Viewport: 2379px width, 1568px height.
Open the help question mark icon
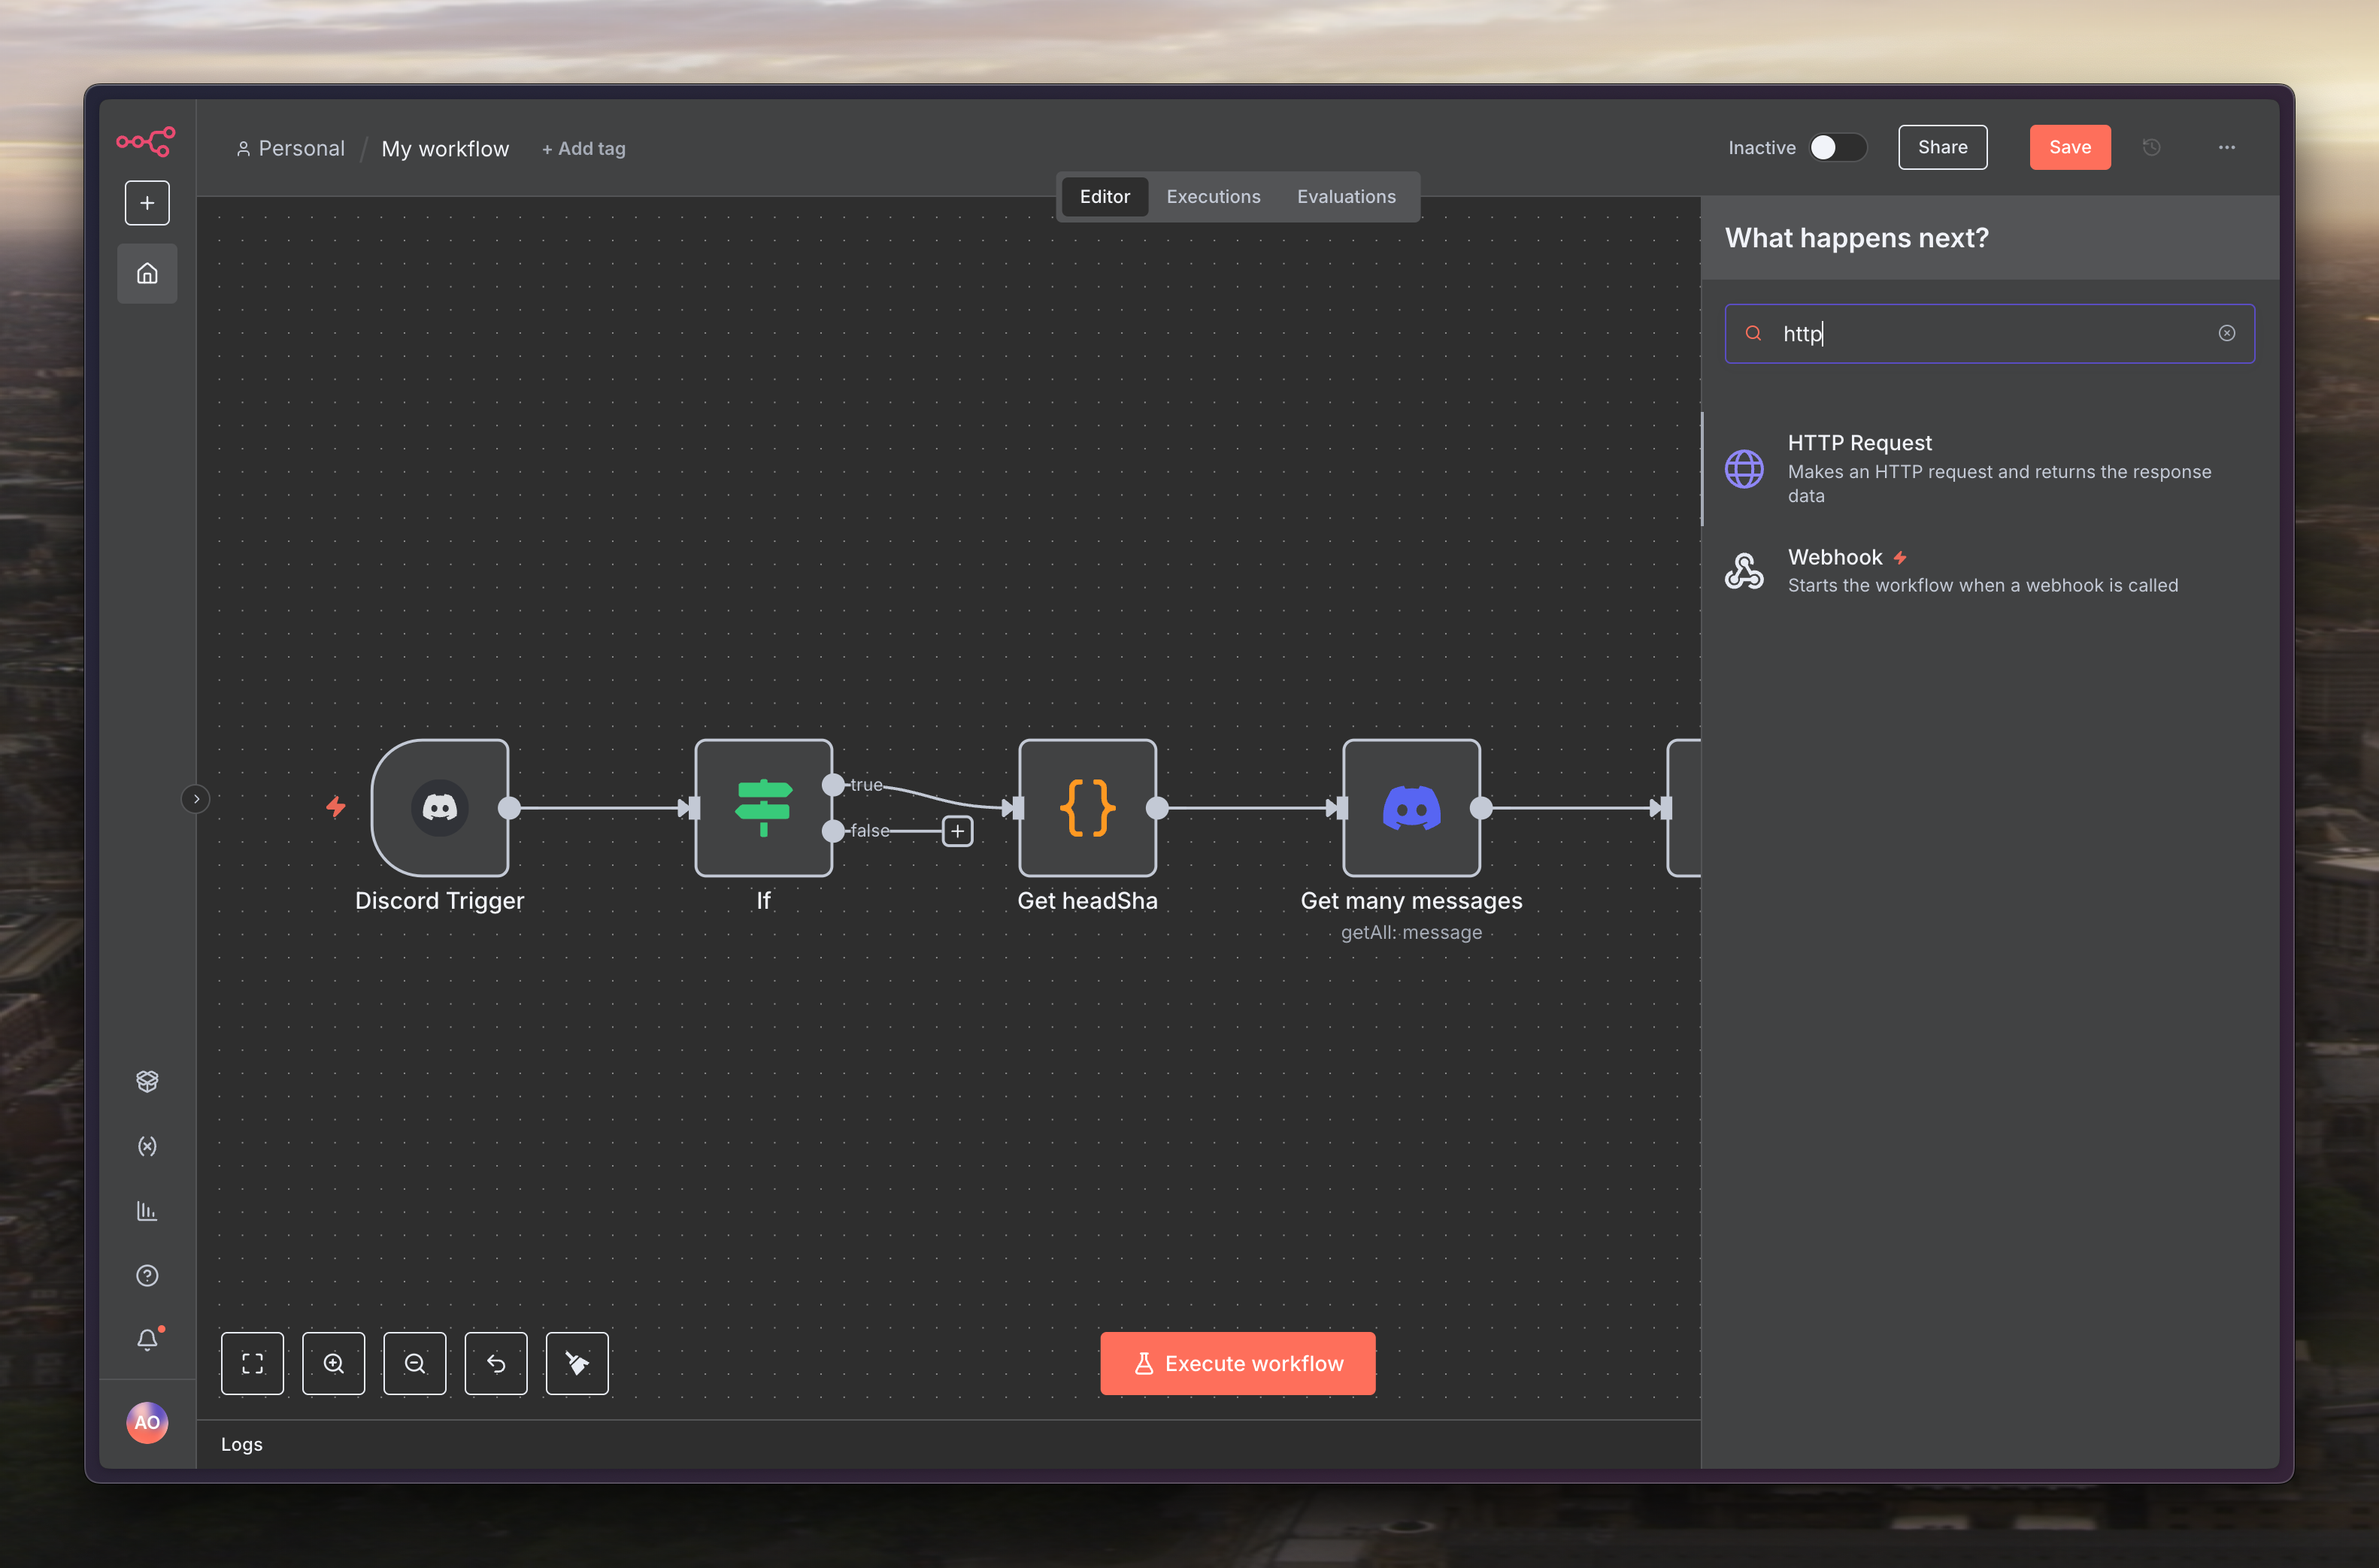pos(147,1276)
